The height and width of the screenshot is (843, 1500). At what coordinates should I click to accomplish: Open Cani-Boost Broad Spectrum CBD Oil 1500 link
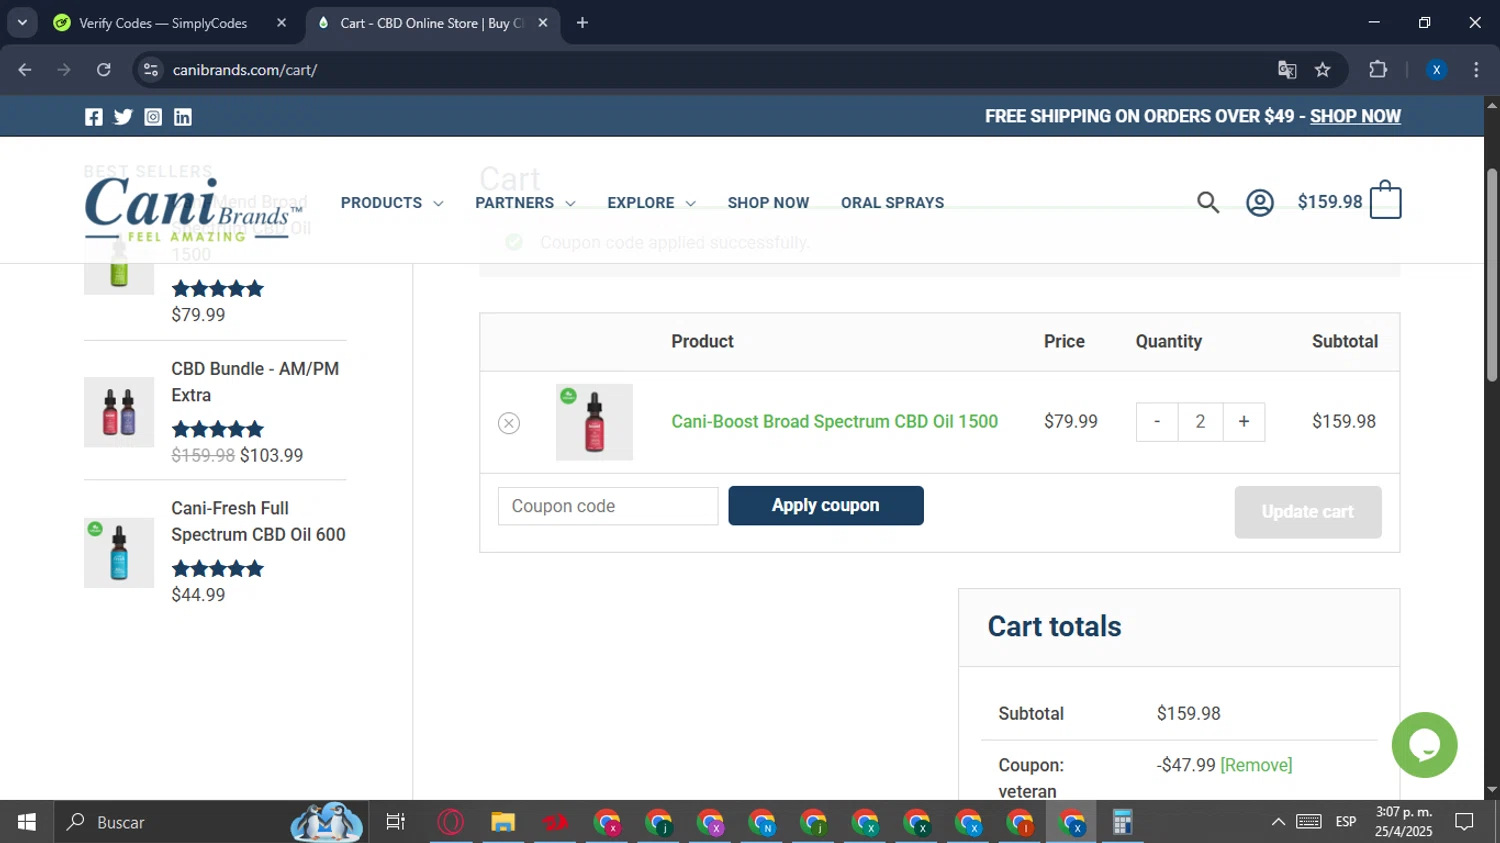coord(834,422)
